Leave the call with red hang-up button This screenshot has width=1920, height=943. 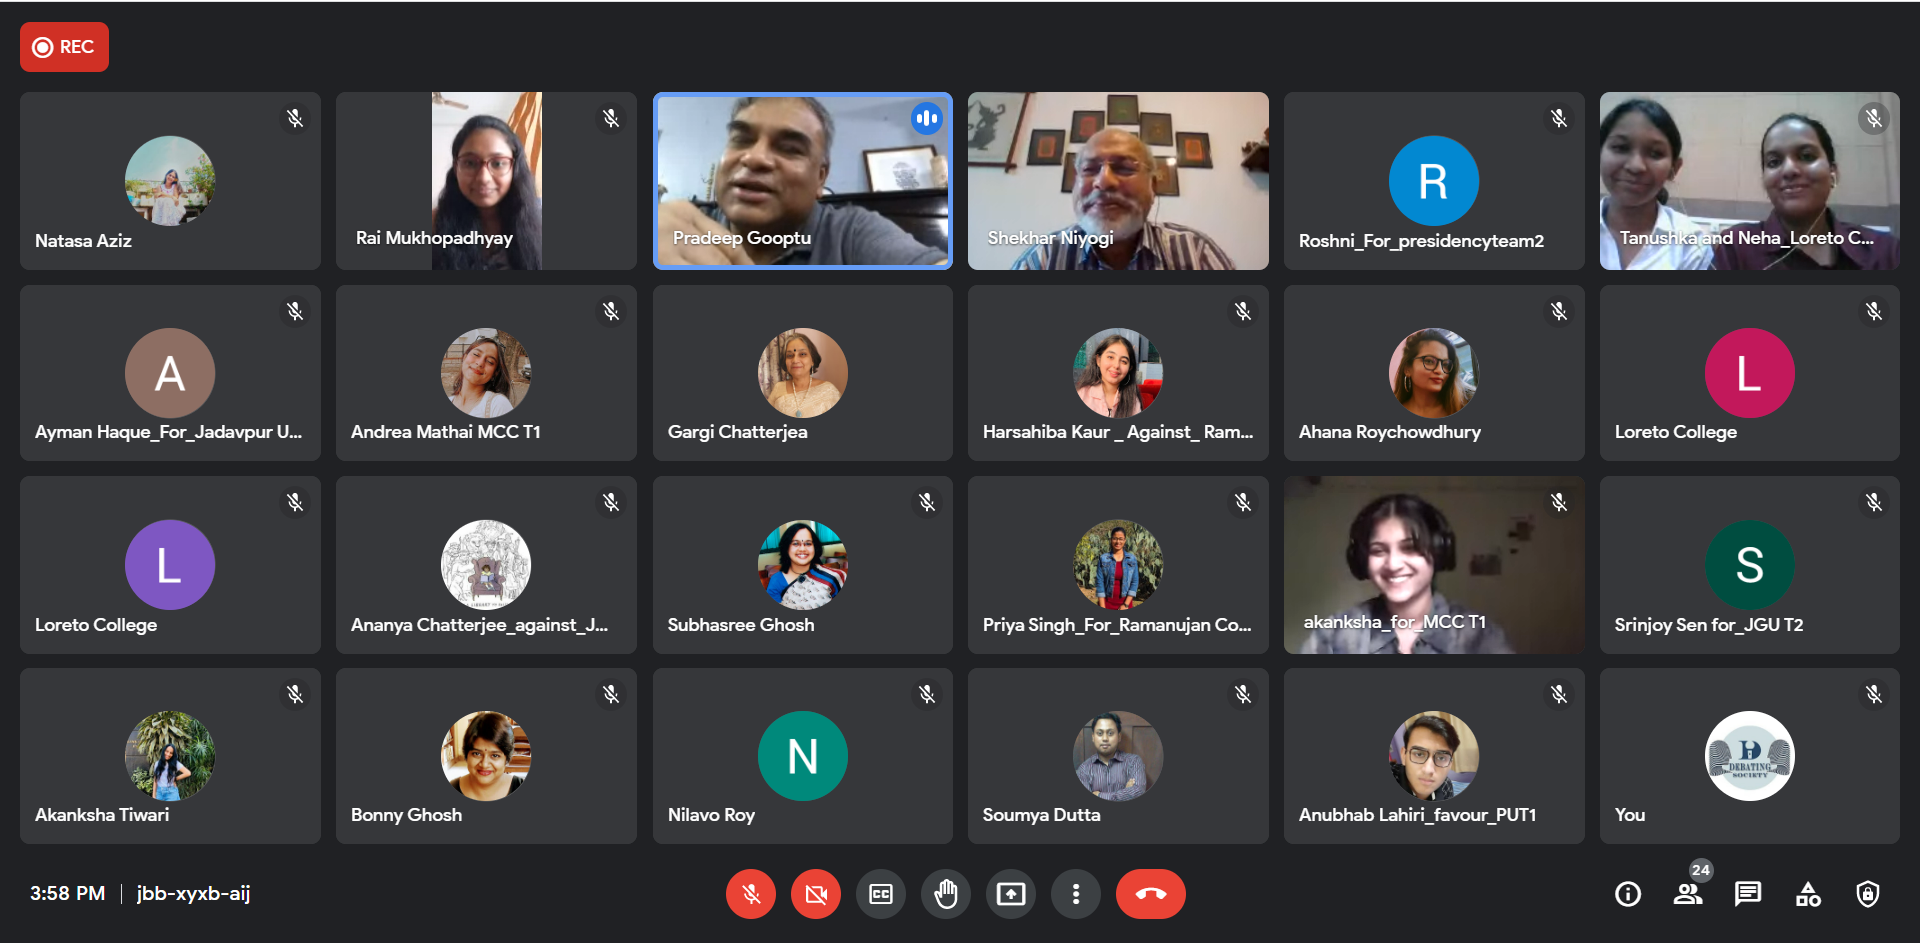[1151, 894]
